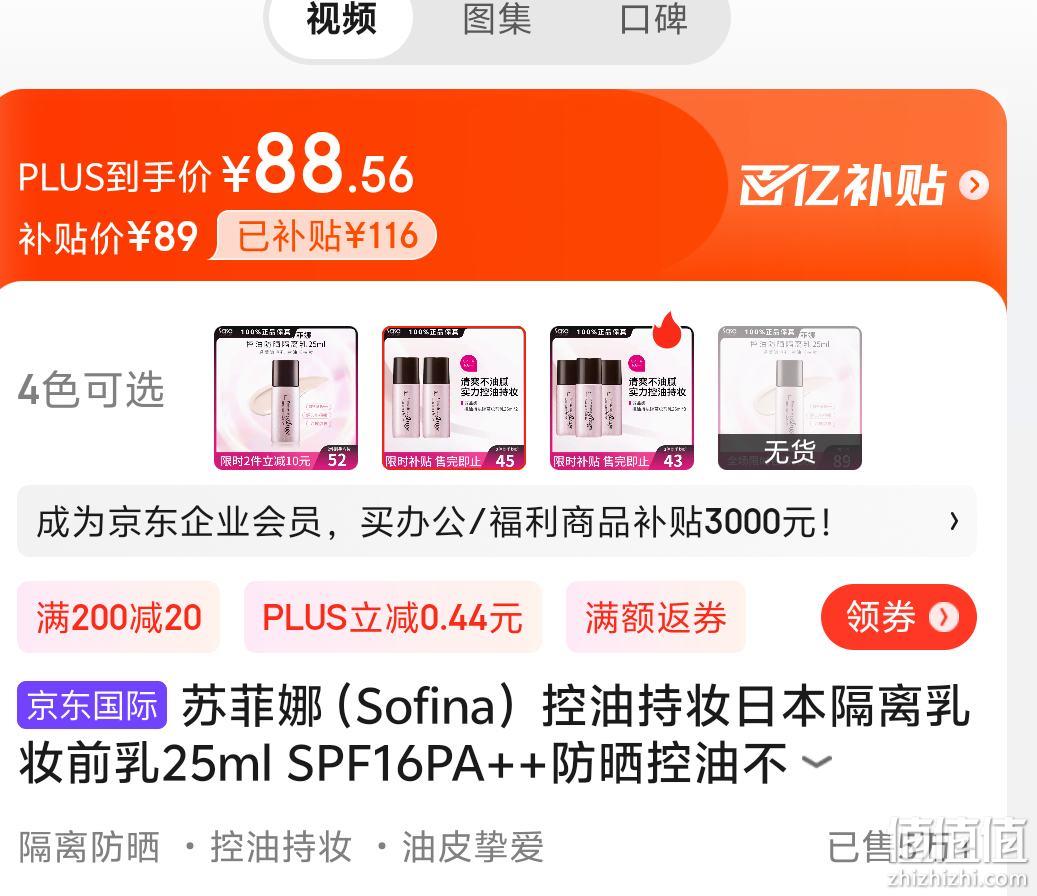
Task: Select the out-of-stock 无货 option
Action: [x=790, y=398]
